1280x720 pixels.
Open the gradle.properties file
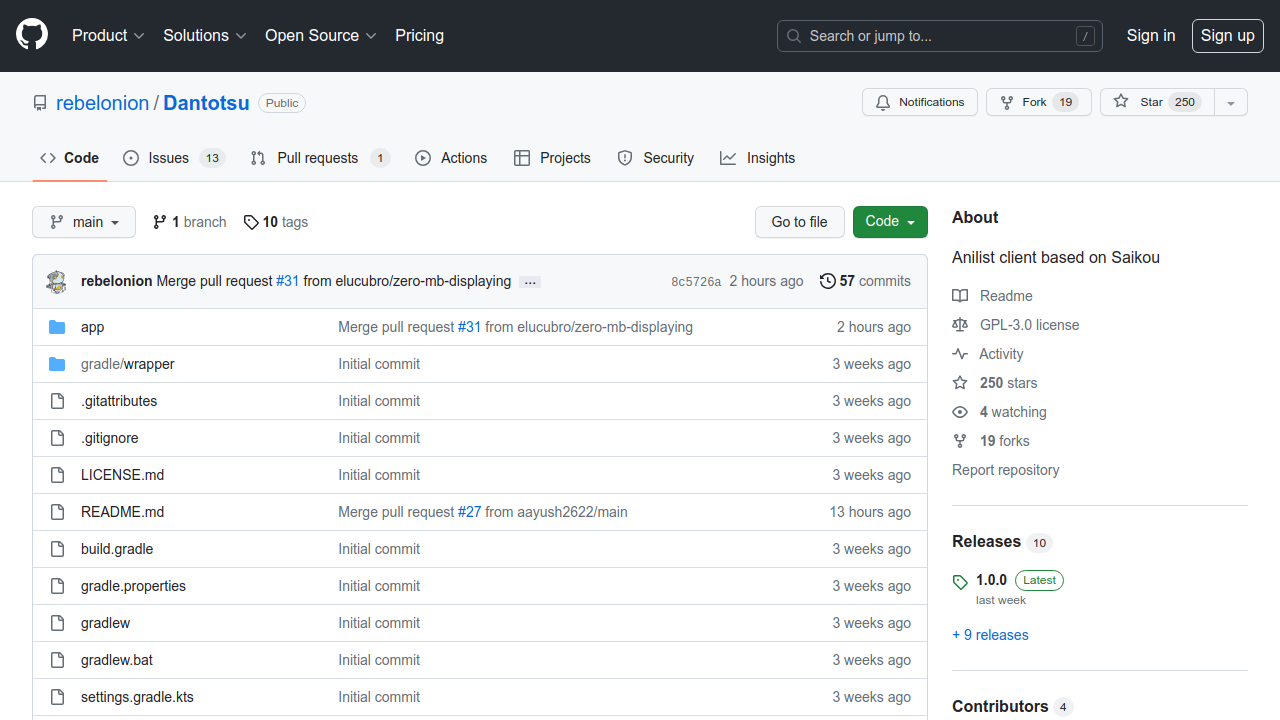133,586
